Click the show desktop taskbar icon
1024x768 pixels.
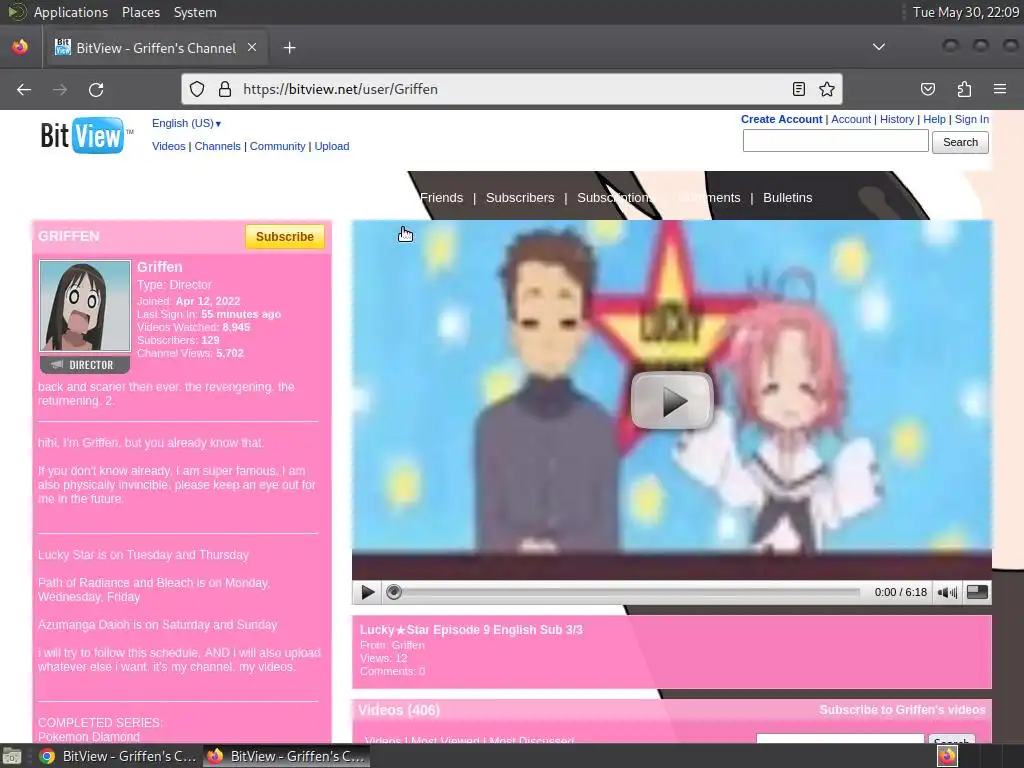12,756
